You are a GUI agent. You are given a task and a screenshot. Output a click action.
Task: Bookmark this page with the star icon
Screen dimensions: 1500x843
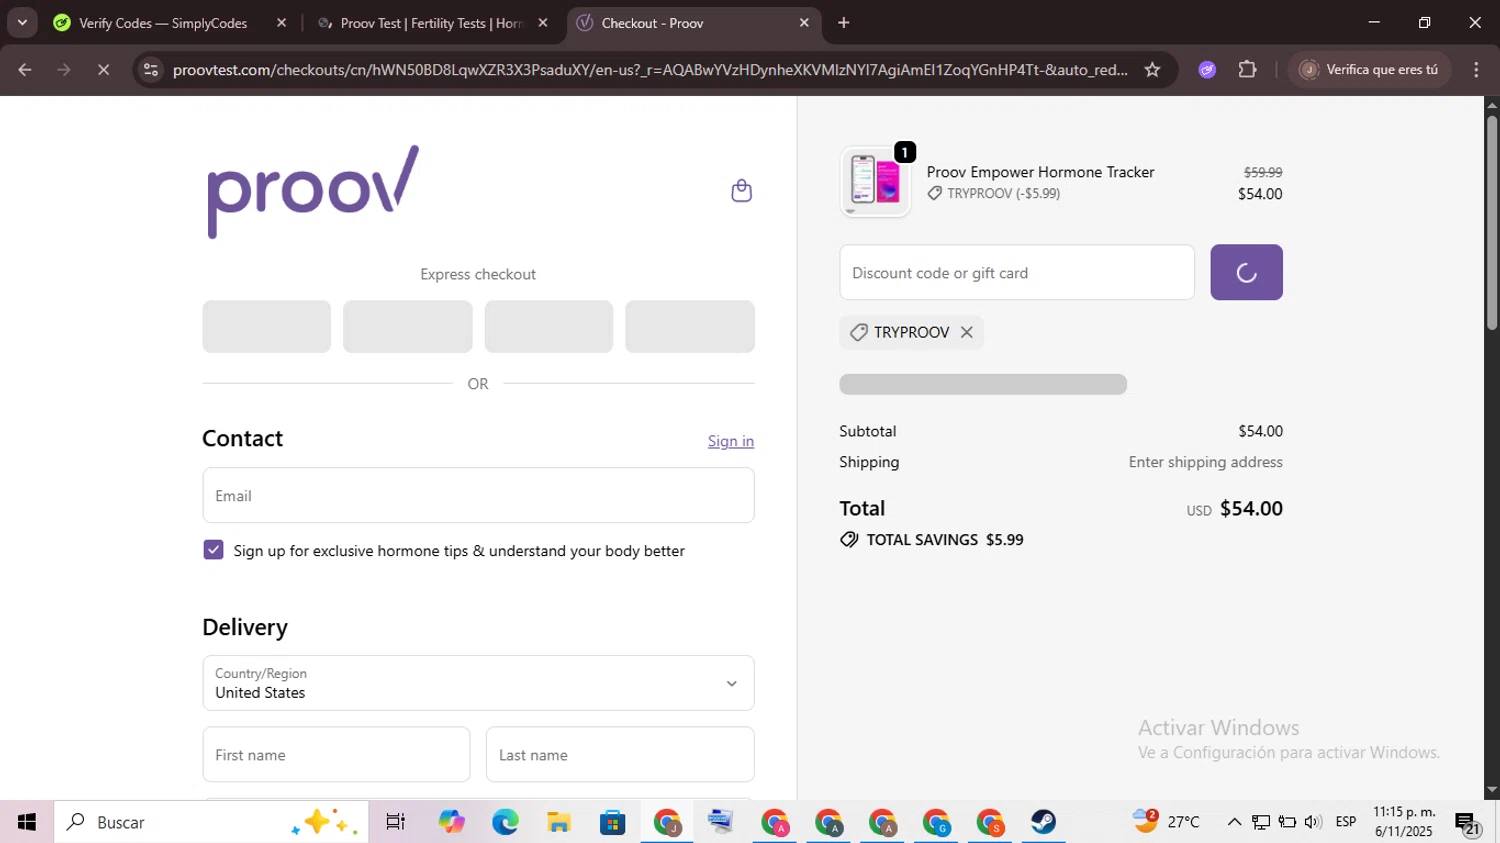pos(1152,69)
